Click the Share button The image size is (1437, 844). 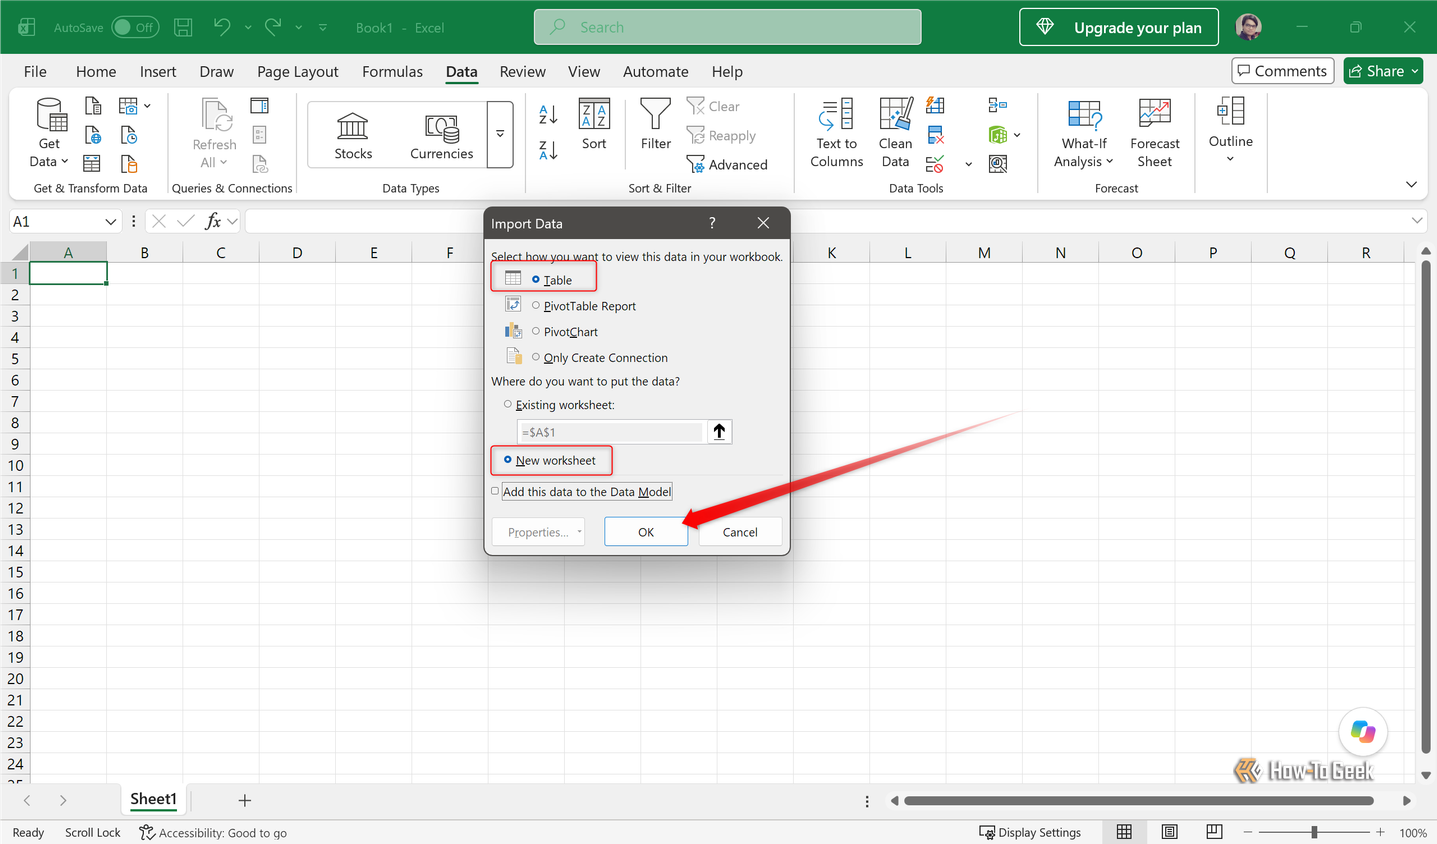tap(1384, 71)
